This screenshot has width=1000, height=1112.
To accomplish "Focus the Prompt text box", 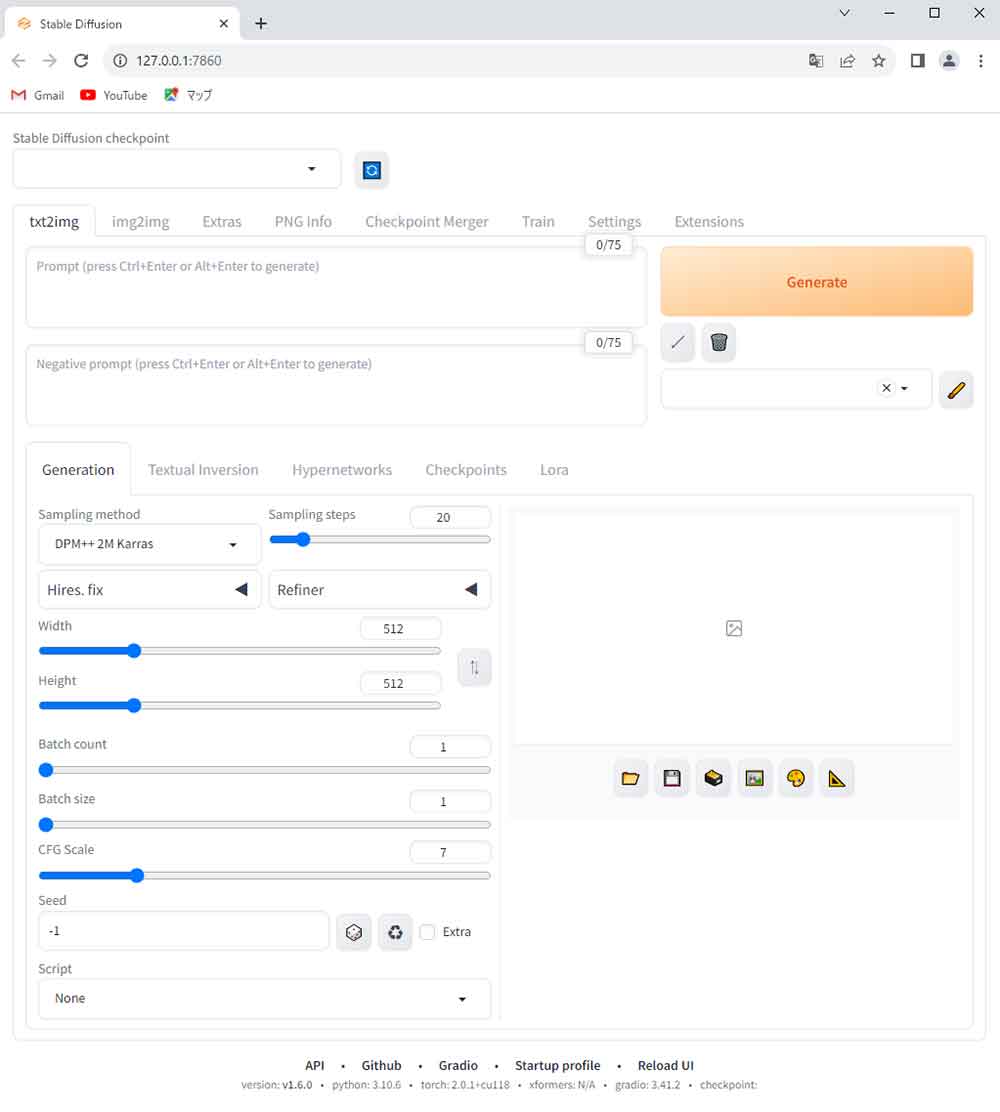I will [x=336, y=287].
